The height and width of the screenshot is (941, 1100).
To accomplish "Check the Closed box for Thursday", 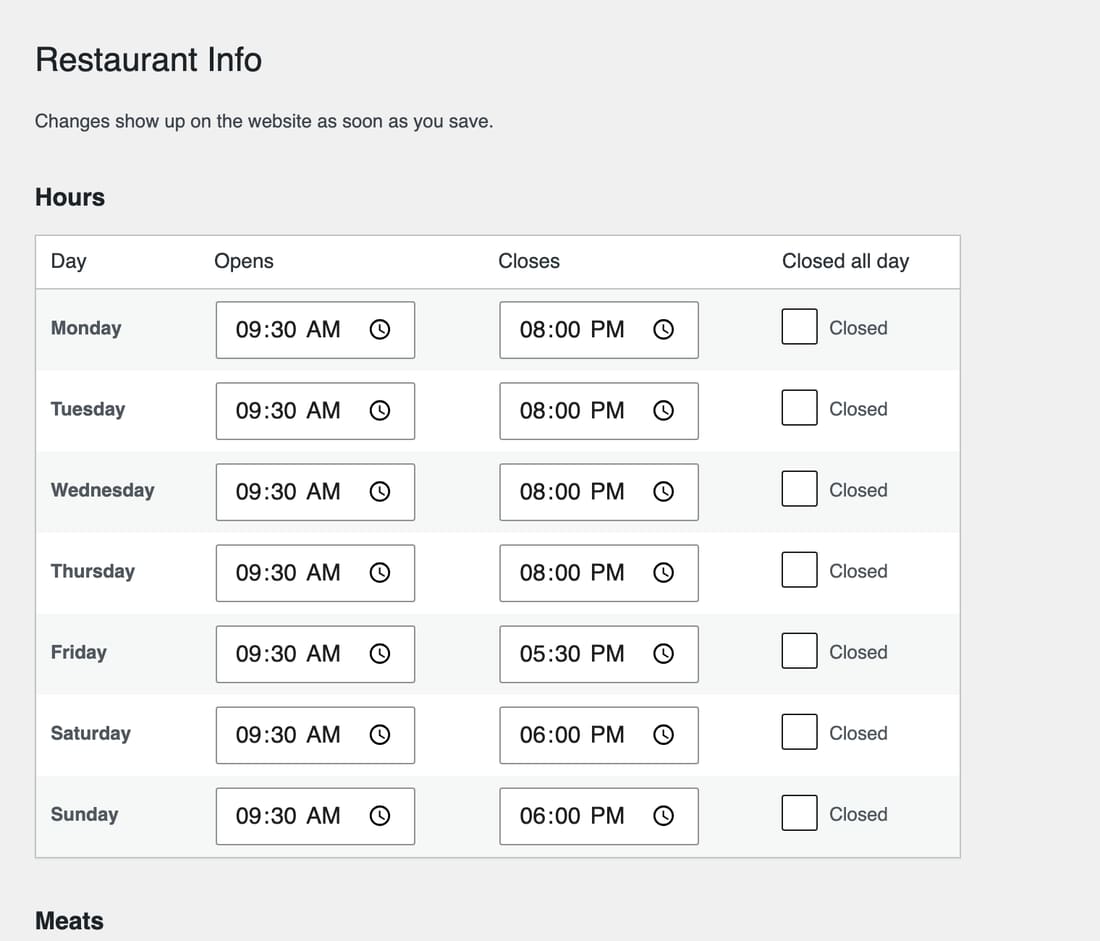I will point(799,570).
